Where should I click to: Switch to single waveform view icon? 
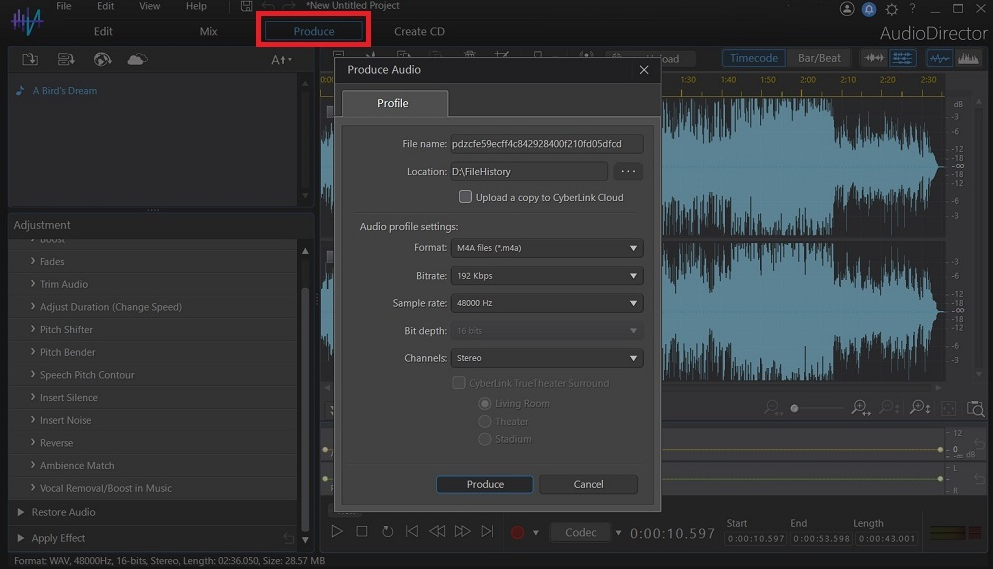click(x=875, y=58)
